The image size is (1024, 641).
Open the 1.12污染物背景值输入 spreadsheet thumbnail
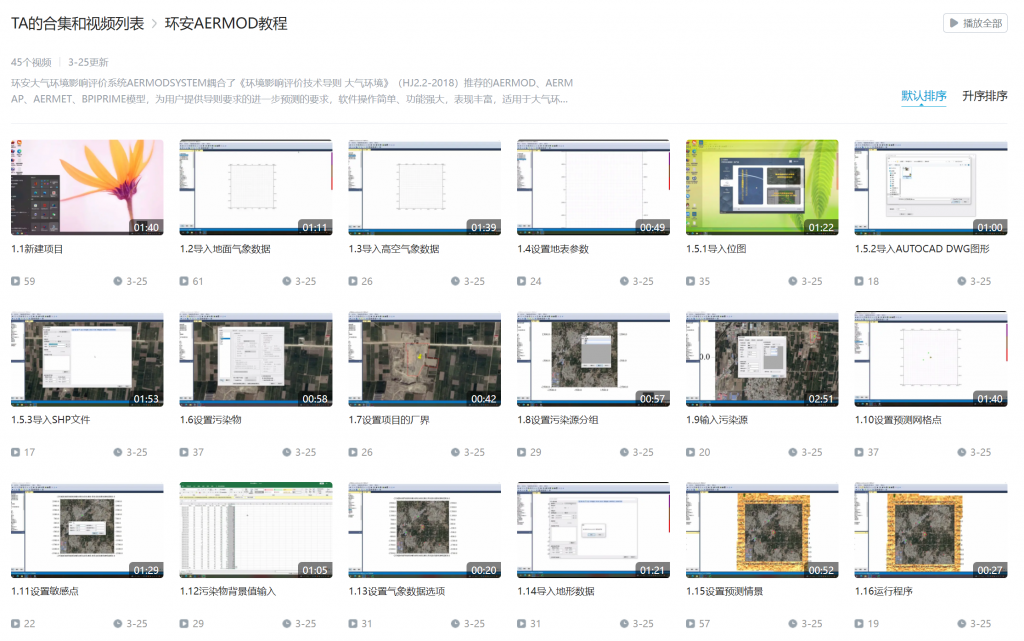[255, 530]
